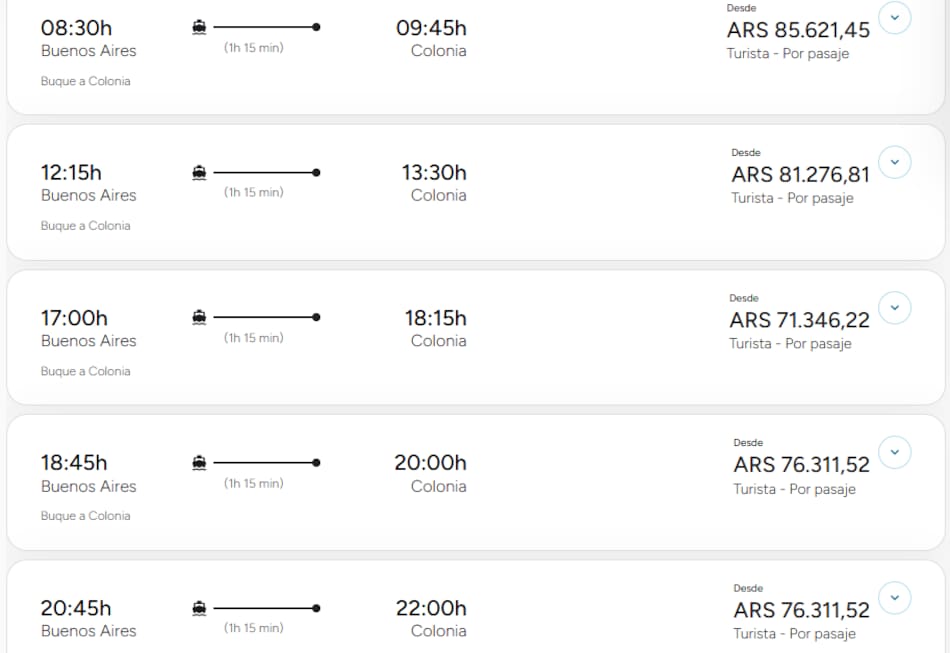Click the ferry icon on the 17:00h trip
The image size is (950, 653).
[x=199, y=318]
